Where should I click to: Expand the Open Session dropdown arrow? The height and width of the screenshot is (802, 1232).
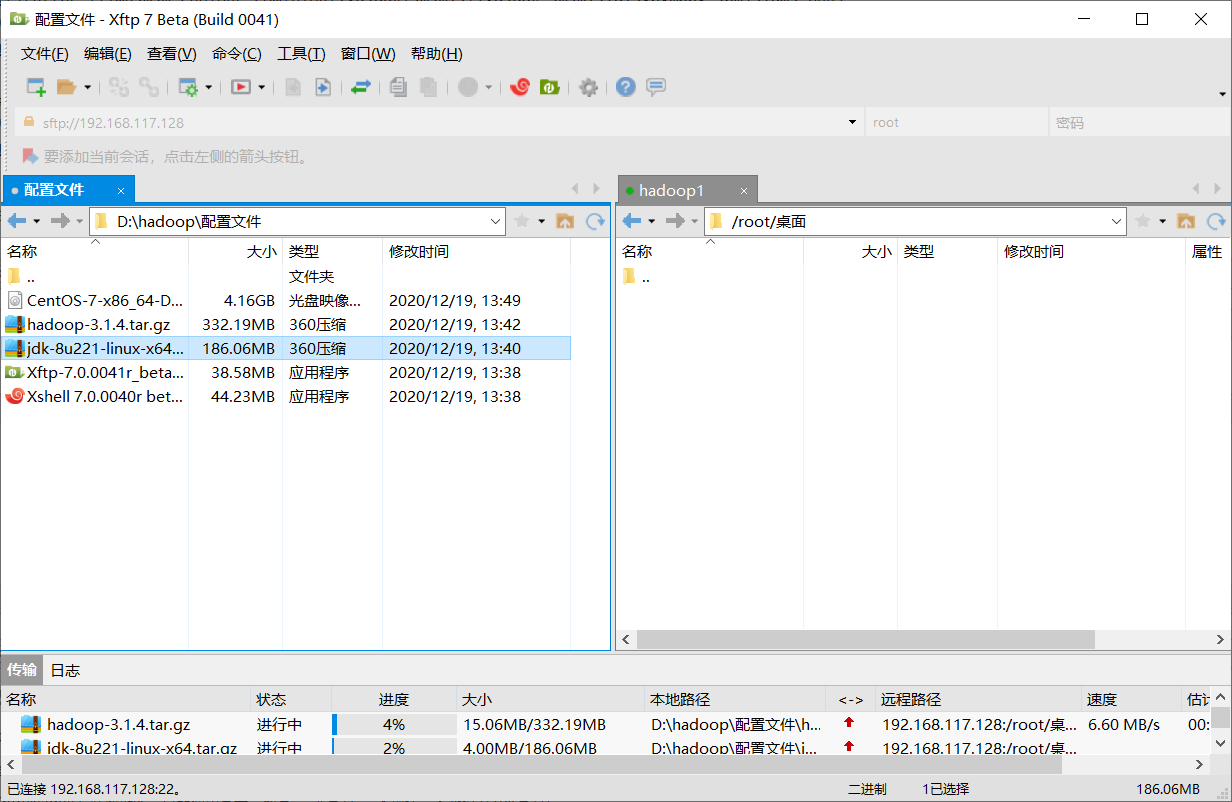pyautogui.click(x=87, y=87)
